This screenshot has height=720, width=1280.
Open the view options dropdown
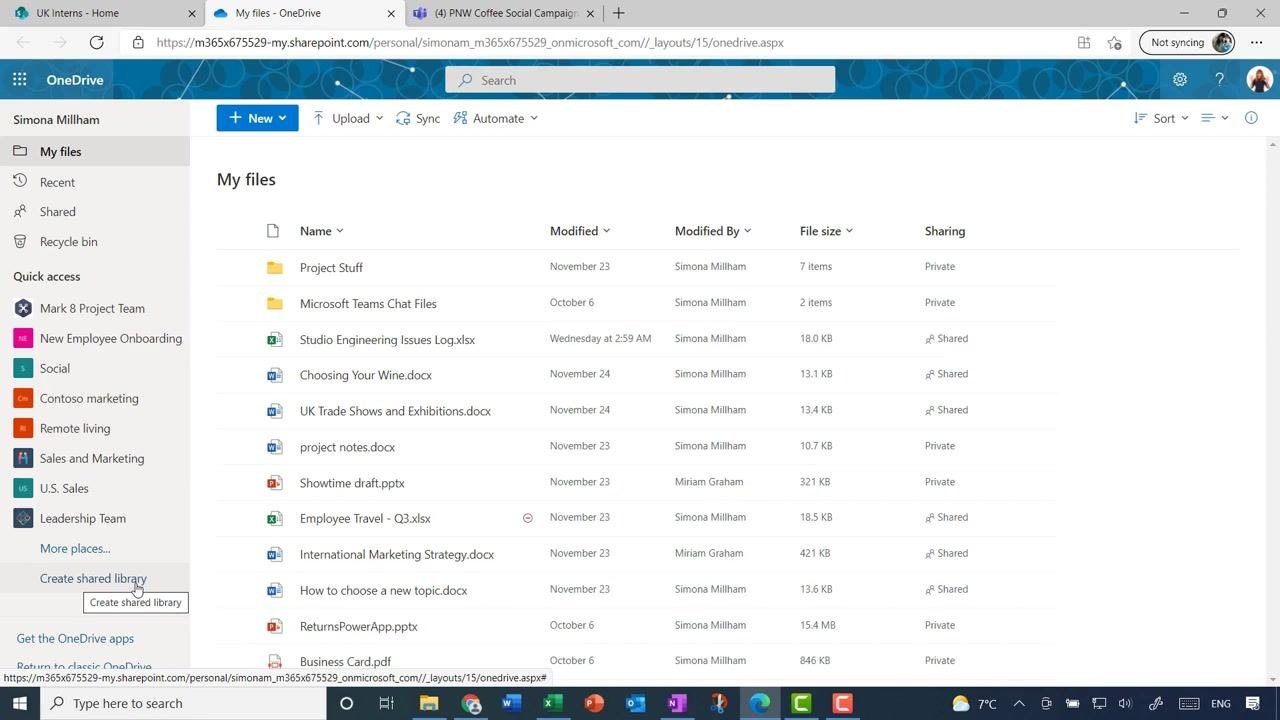click(1214, 118)
